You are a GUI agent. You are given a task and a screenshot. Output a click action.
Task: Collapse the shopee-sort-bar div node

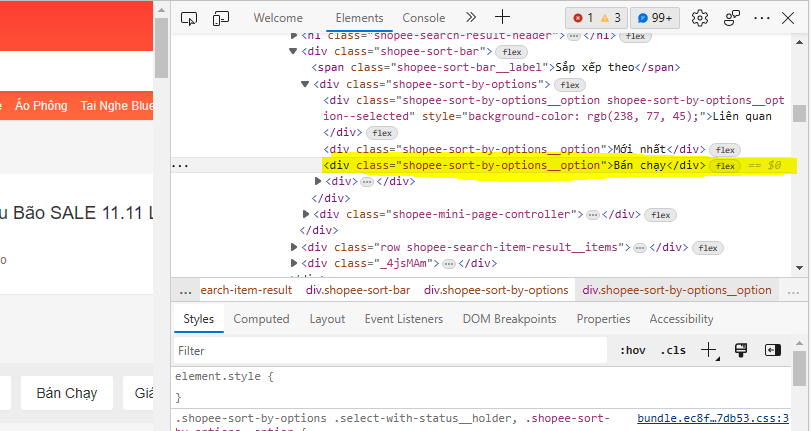click(293, 51)
